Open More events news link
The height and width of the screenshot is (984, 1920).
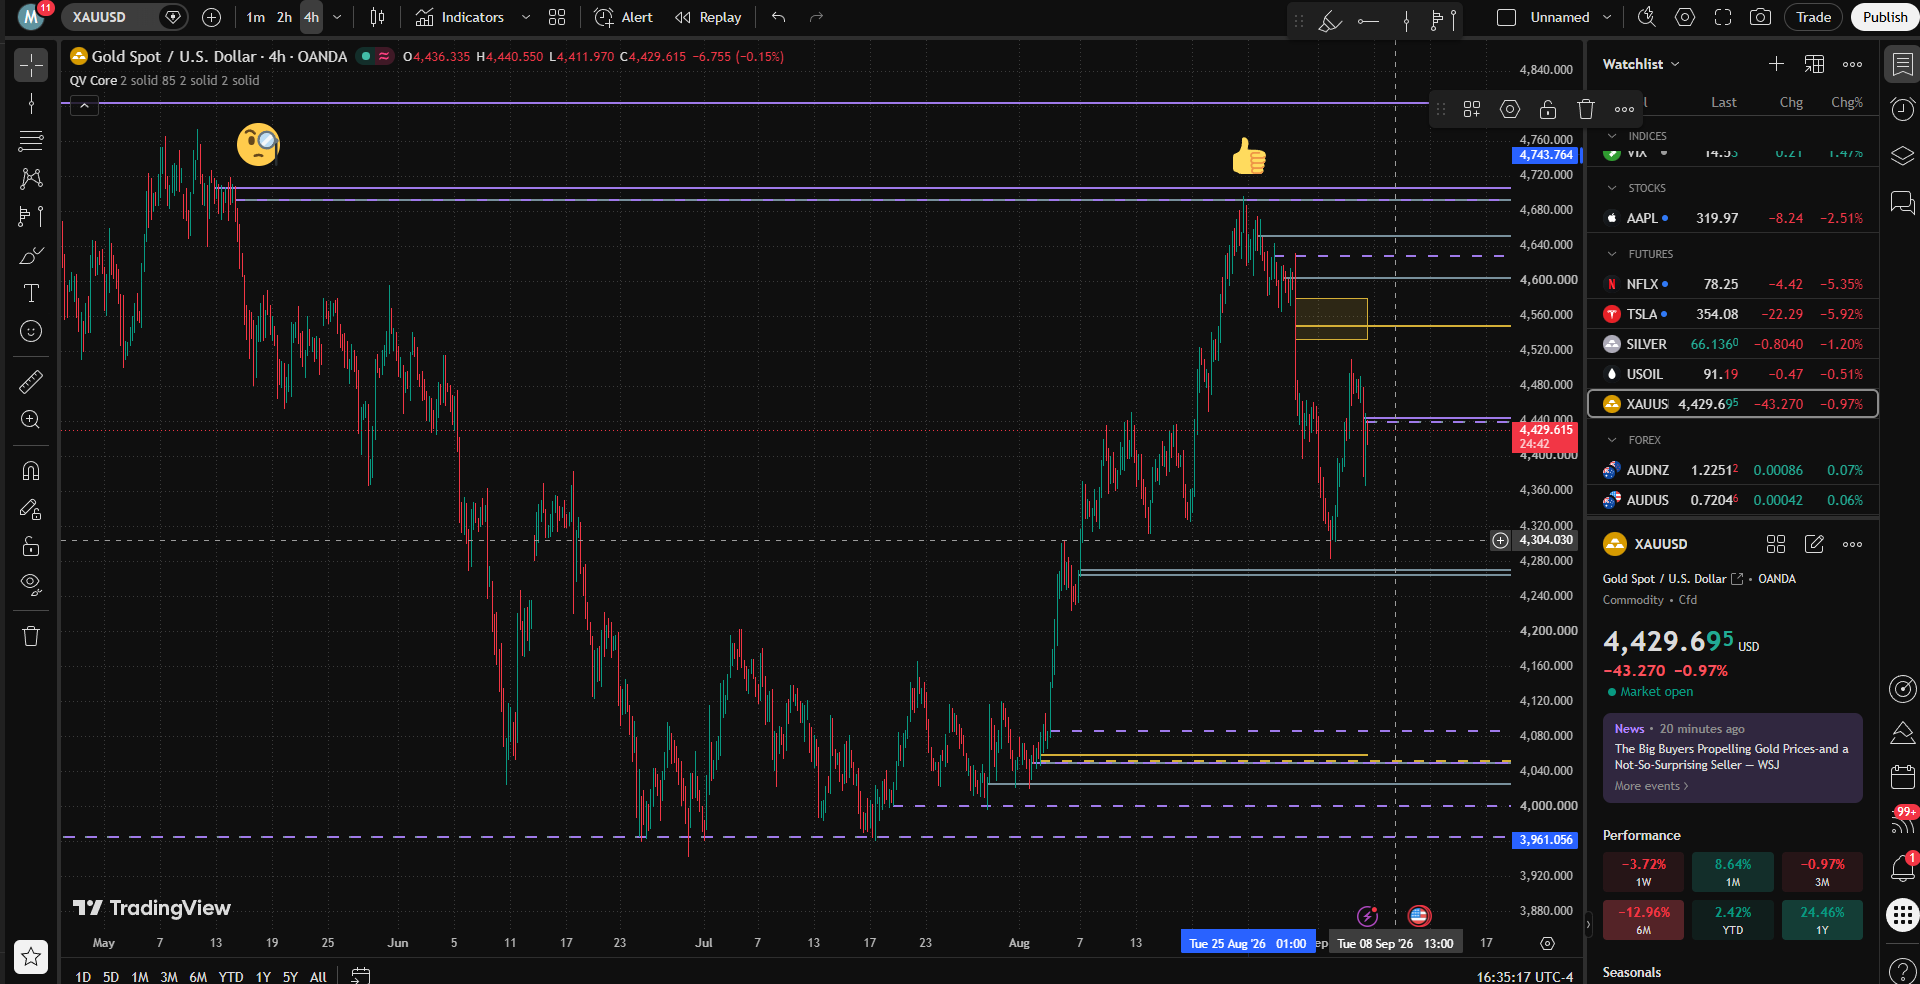click(1651, 786)
